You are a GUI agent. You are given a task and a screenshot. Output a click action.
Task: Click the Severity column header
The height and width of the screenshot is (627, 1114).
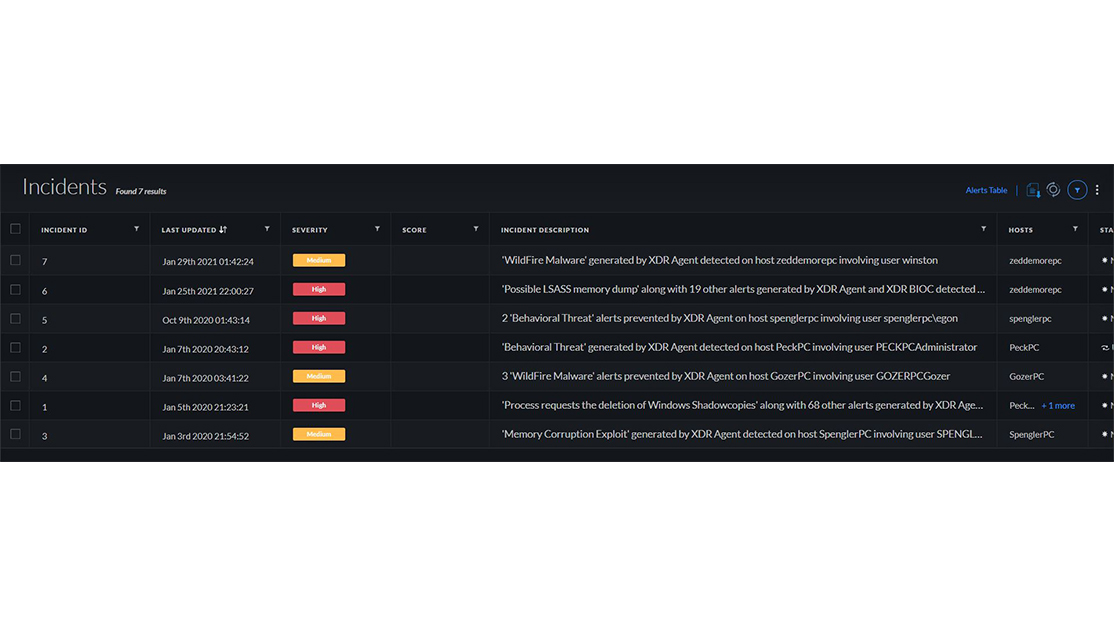[310, 230]
